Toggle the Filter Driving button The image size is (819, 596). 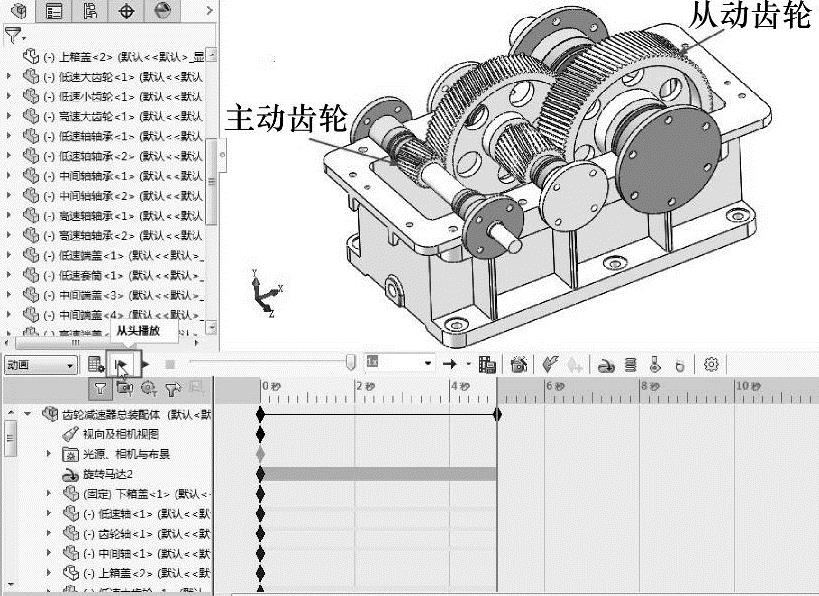pyautogui.click(x=149, y=388)
